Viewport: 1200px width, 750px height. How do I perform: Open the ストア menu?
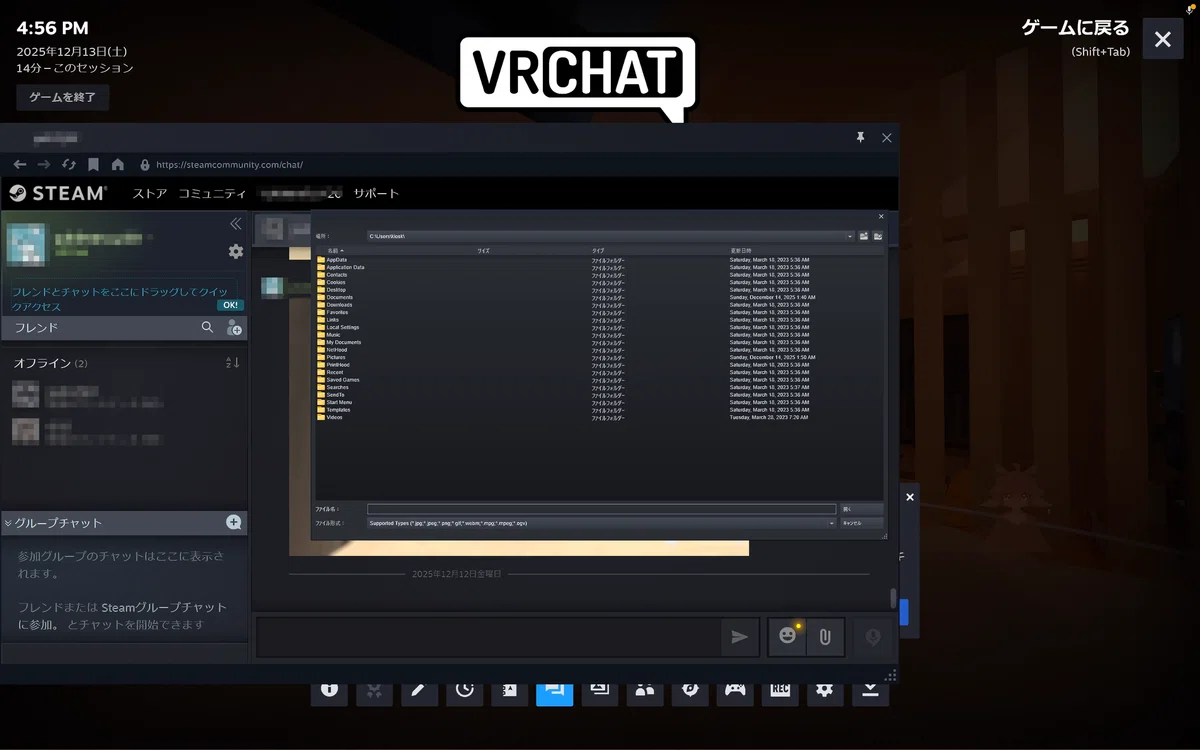(150, 193)
